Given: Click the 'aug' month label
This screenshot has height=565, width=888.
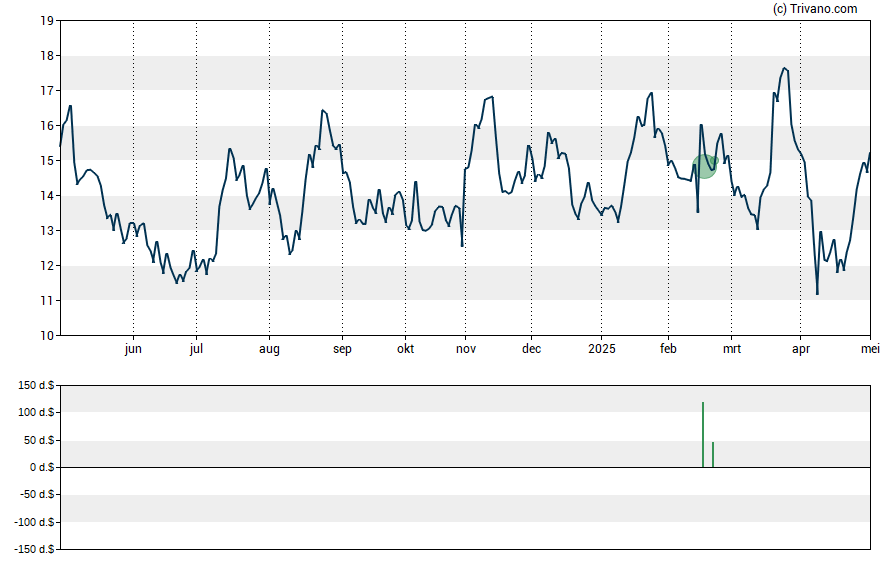Looking at the screenshot, I should [x=270, y=349].
